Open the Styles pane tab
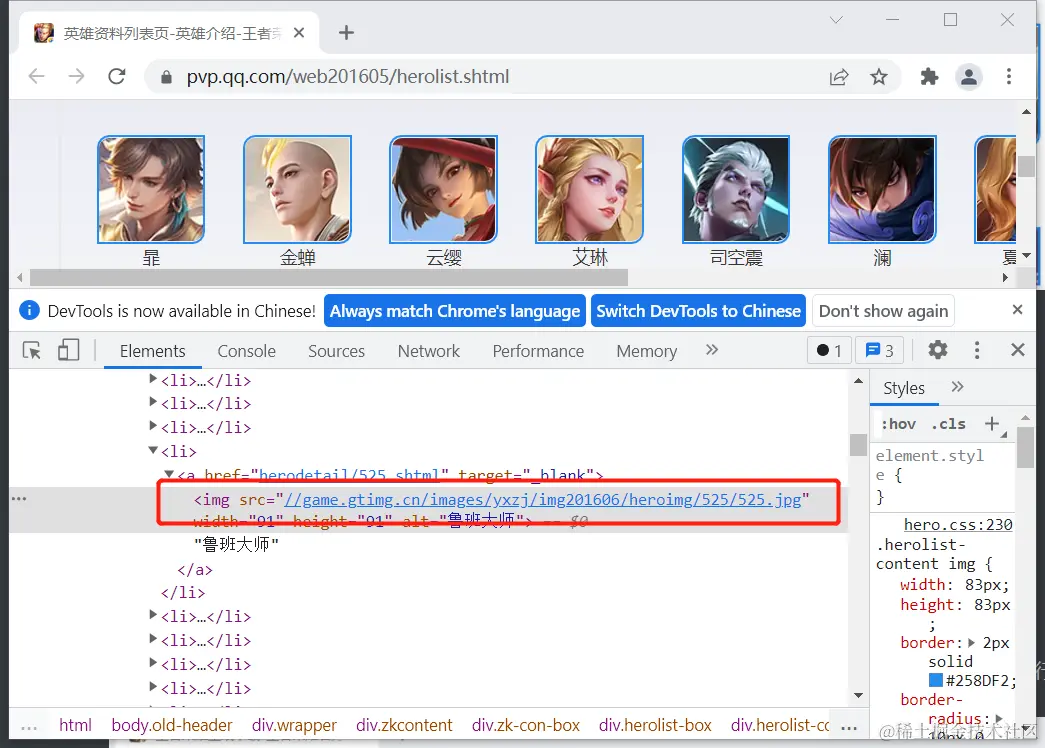 point(904,388)
